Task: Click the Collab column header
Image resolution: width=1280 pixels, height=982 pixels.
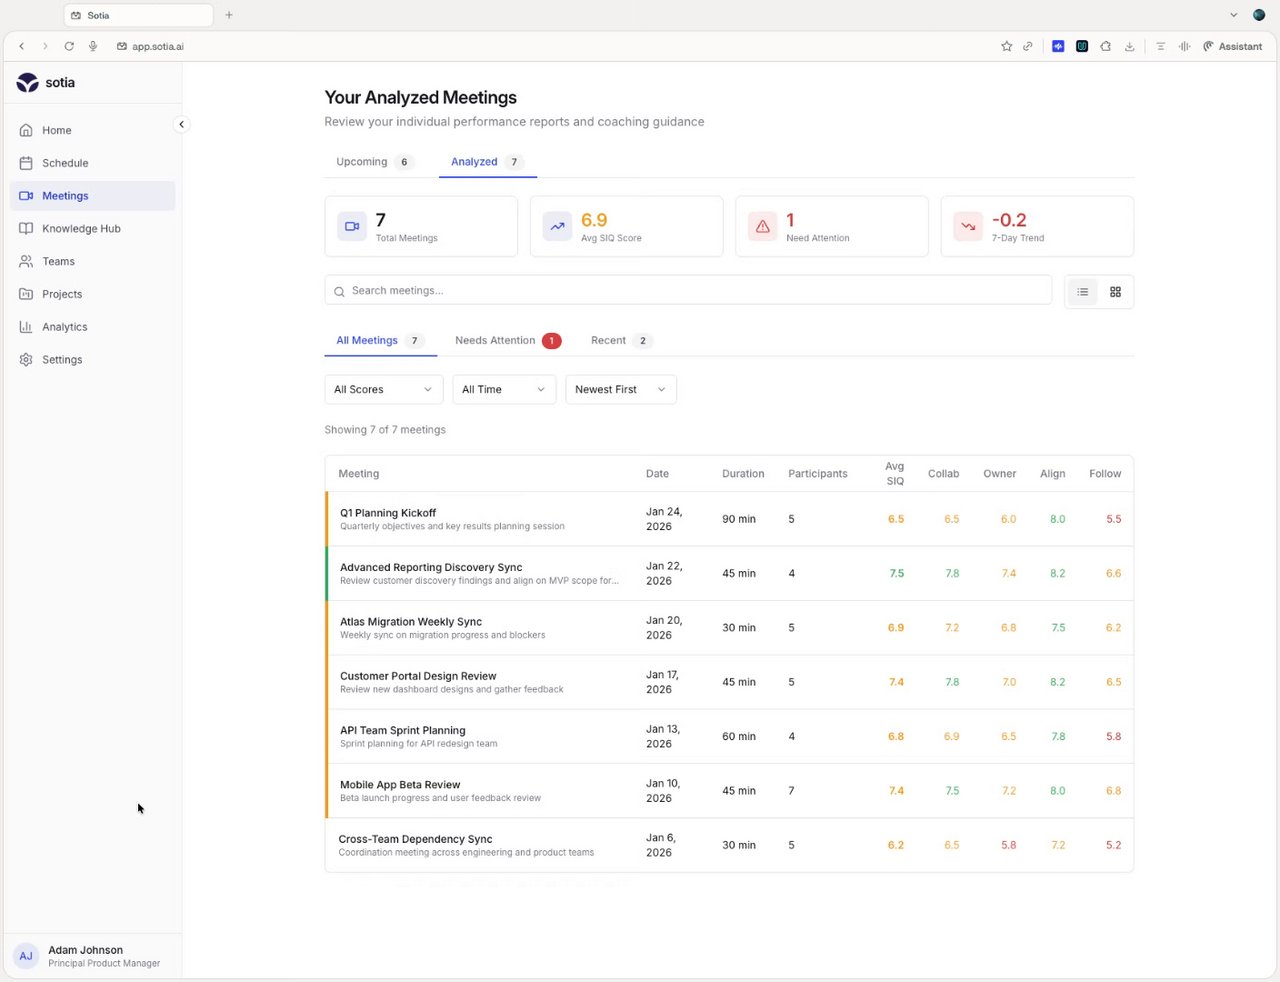Action: click(943, 474)
